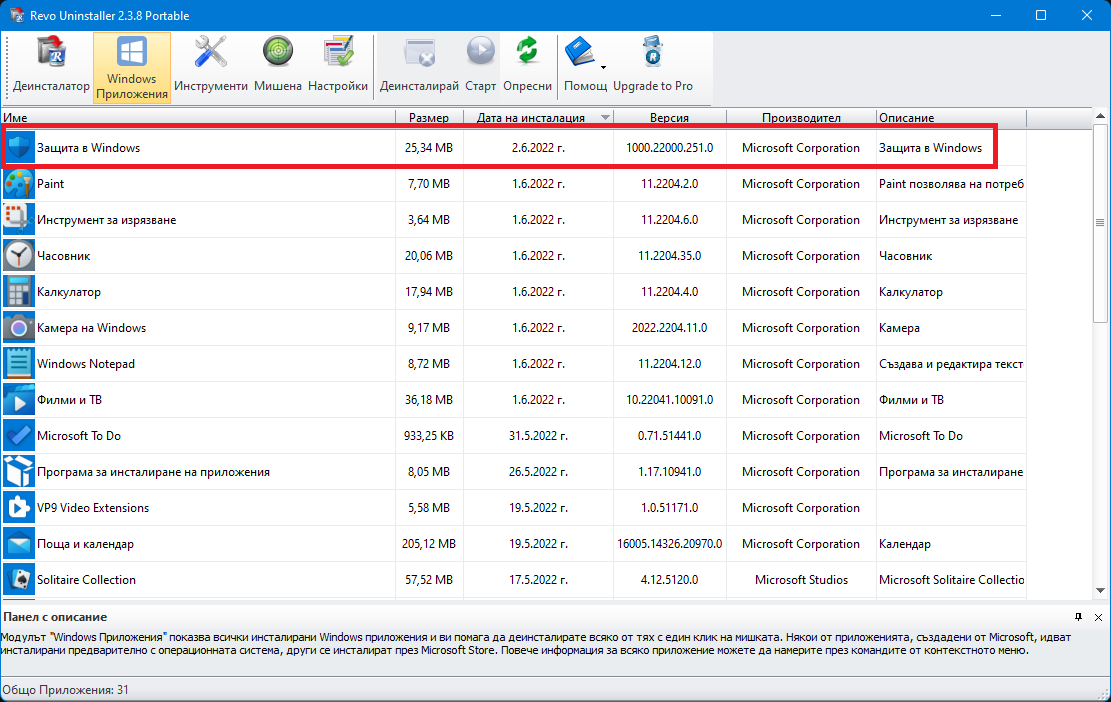Screen dimensions: 1111x702
Task: Click size value 933,25 KB
Action: [x=429, y=436]
